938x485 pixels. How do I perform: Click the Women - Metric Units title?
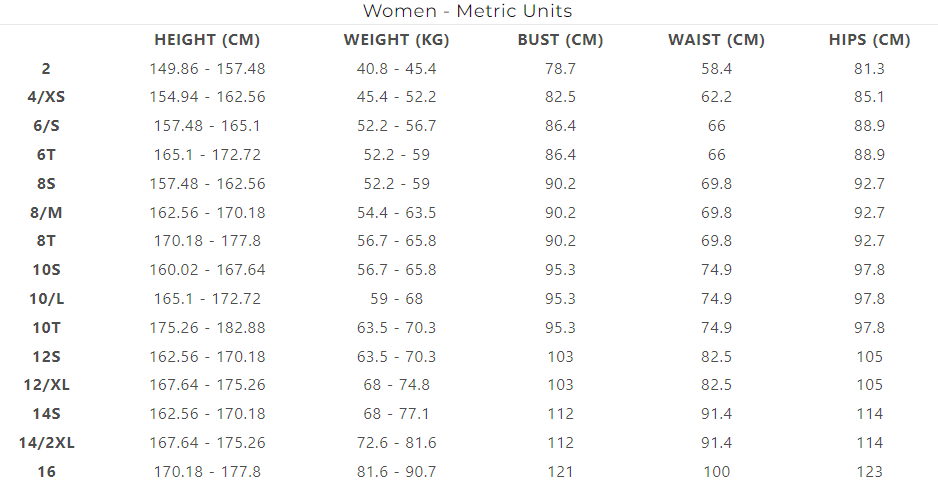[x=468, y=11]
